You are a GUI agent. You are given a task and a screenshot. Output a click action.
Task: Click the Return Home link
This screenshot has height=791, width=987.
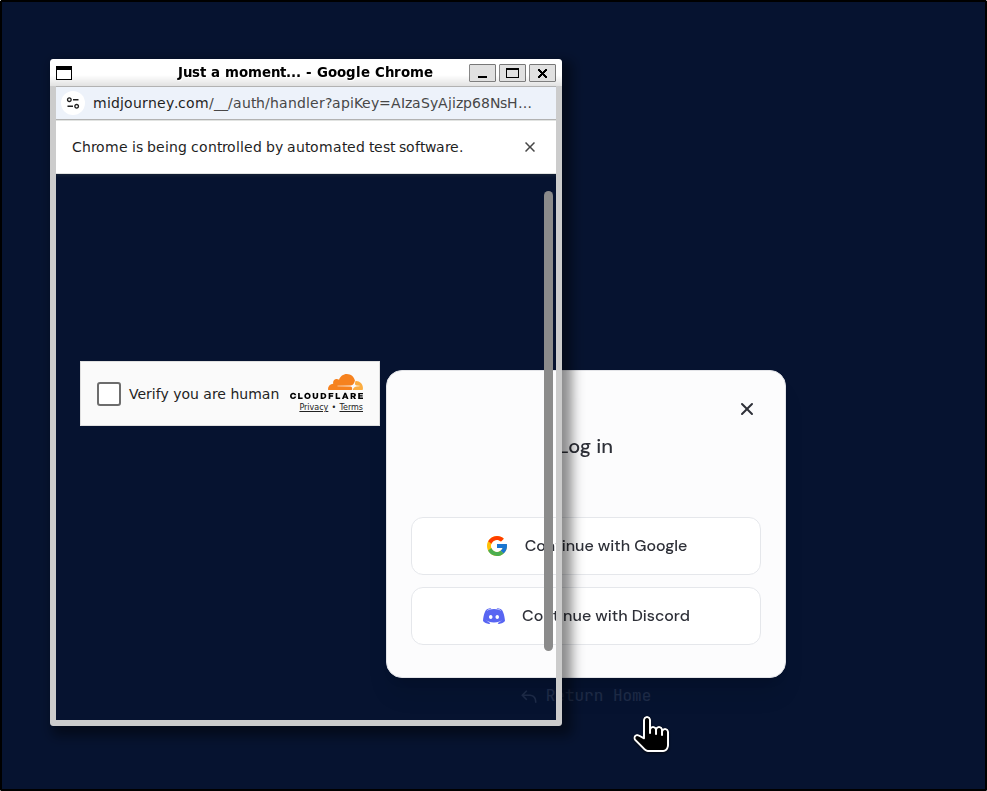(610, 696)
